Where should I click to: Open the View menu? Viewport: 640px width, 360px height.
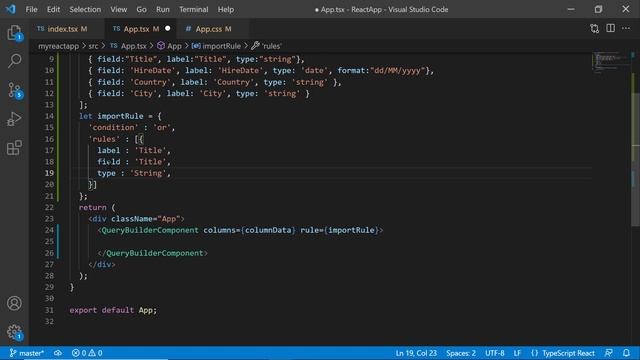pos(118,9)
